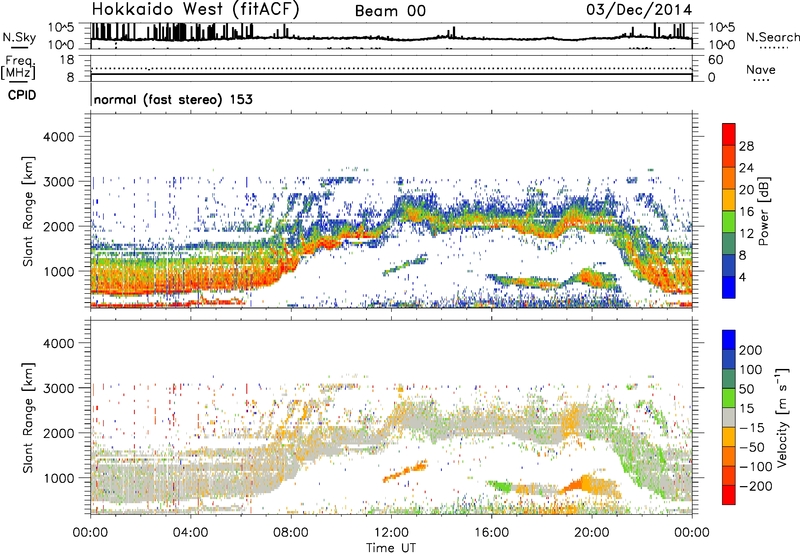Click the "10^0" label beside N.Sky
The image size is (800, 554).
(x=61, y=45)
